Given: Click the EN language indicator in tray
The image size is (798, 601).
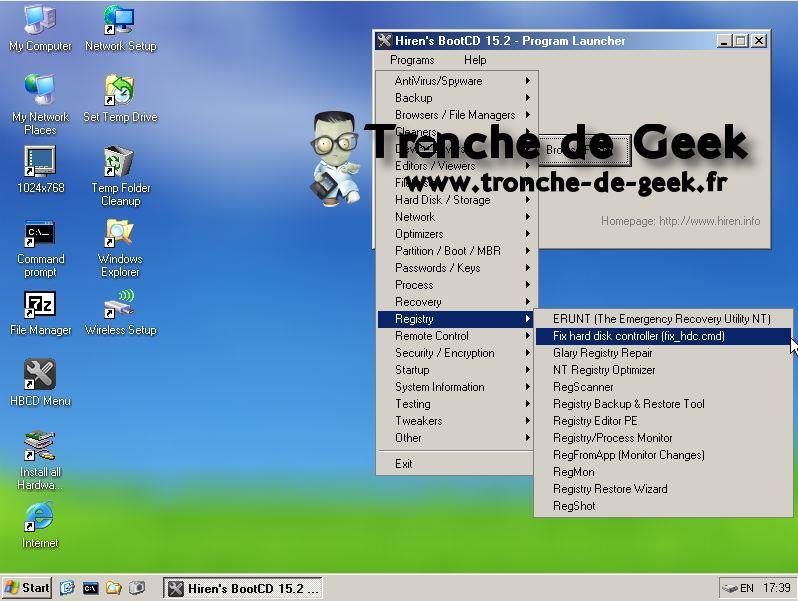Looking at the screenshot, I should coord(746,588).
